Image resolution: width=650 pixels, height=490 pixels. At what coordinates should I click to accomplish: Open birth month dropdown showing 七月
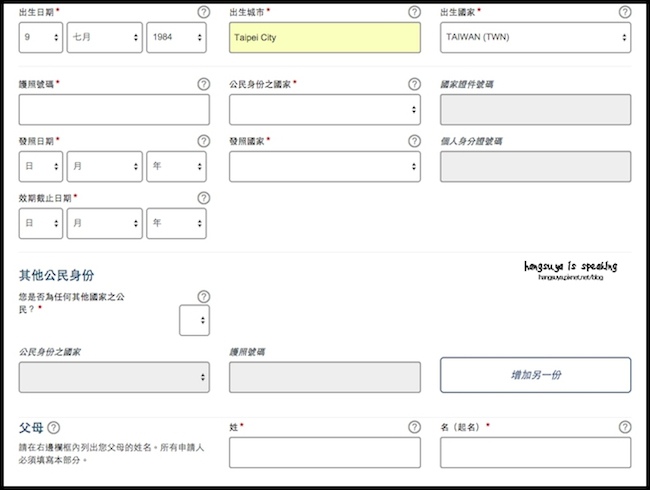(104, 37)
